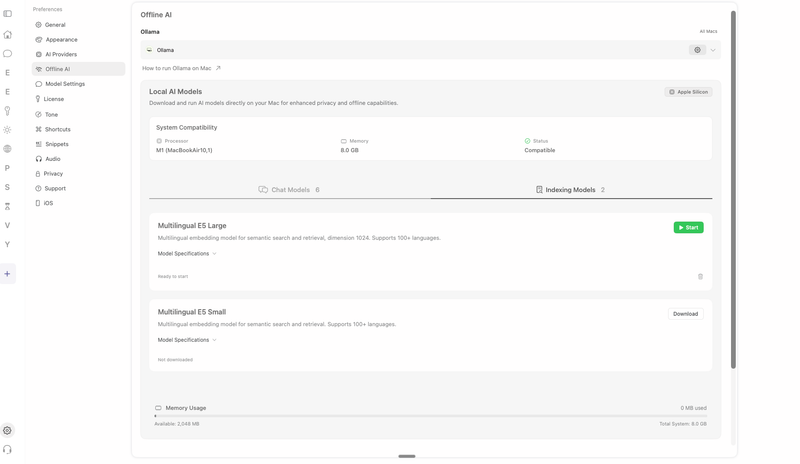
Task: Delete Multilingual E5 Large via trash icon
Action: (700, 277)
